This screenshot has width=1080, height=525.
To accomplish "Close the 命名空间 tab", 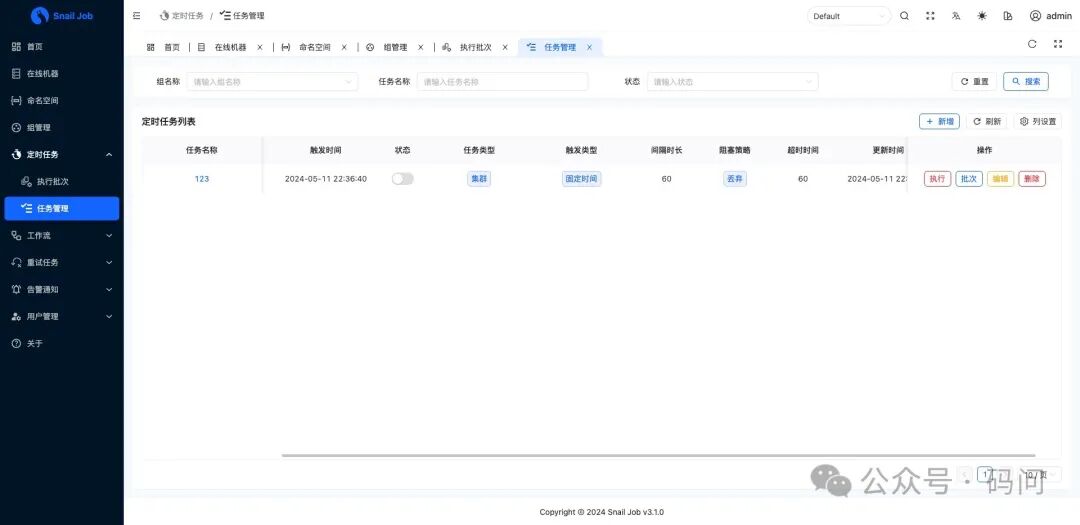I will tap(344, 48).
